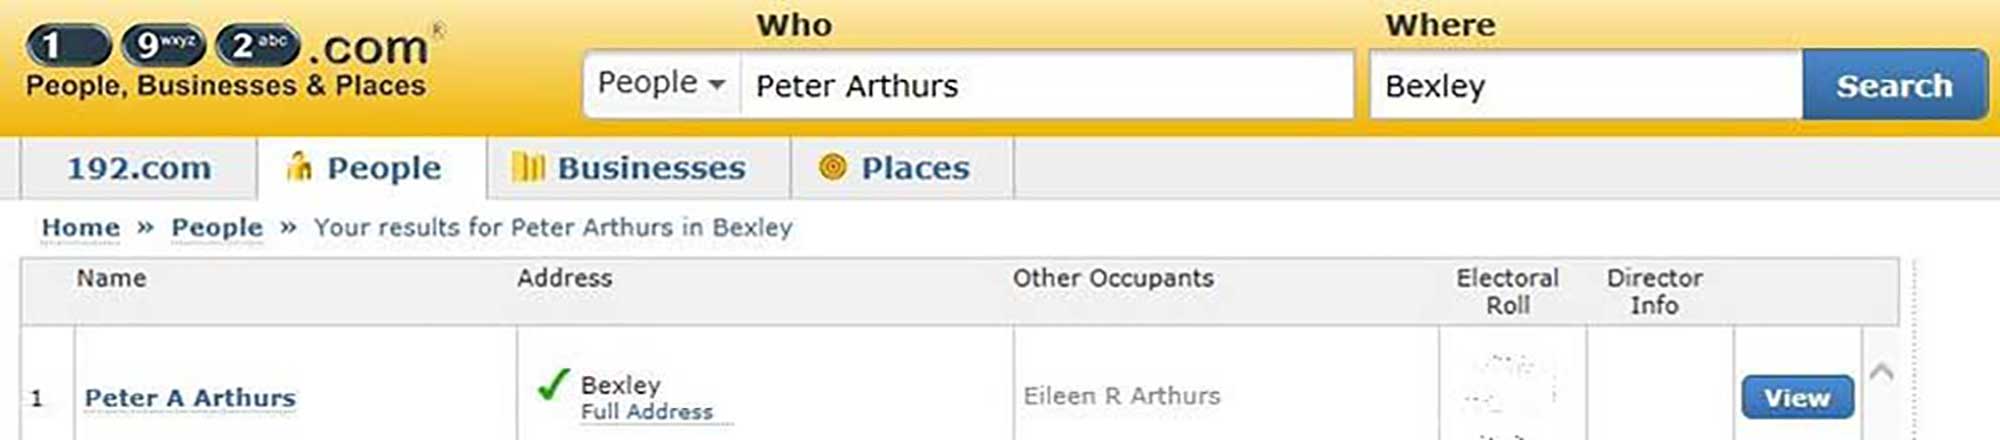Open the Peter A Arthurs result link
The image size is (2000, 440).
pos(190,398)
